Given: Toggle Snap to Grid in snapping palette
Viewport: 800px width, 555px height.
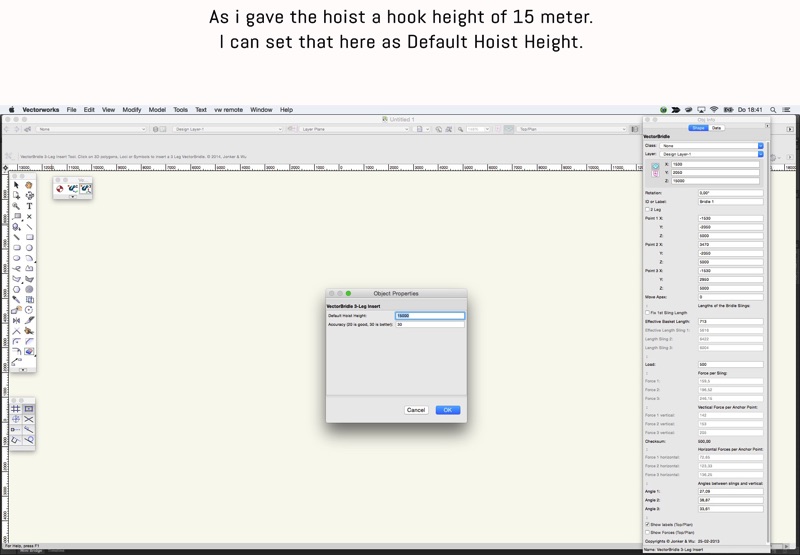Looking at the screenshot, I should [x=16, y=409].
